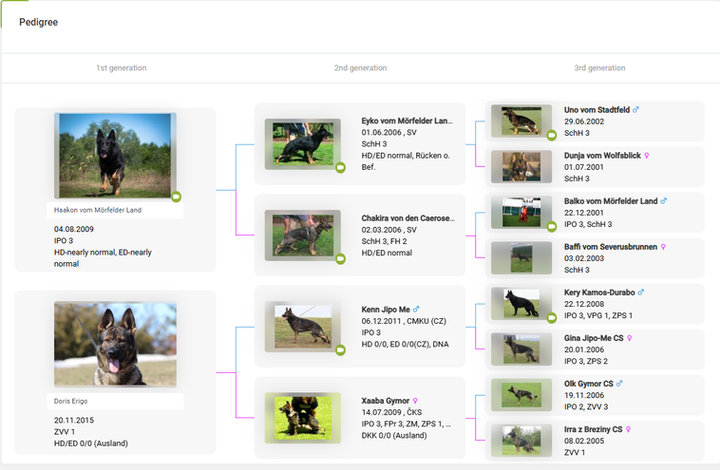
Task: Open Olk Gymor CS link
Action: tap(589, 384)
